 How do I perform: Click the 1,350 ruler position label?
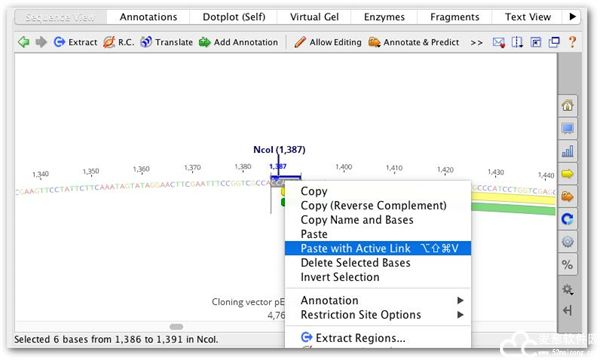[91, 171]
